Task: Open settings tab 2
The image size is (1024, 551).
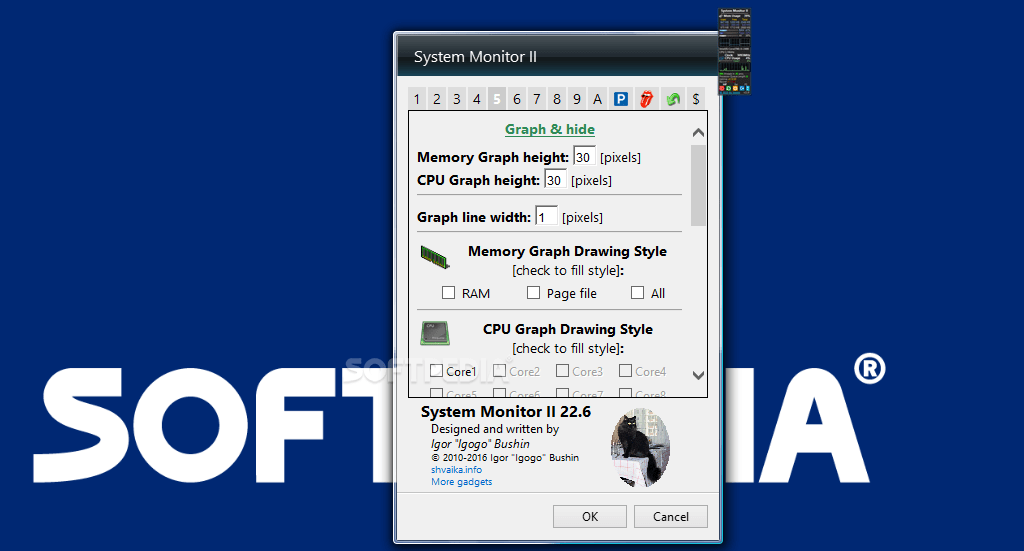Action: click(437, 99)
